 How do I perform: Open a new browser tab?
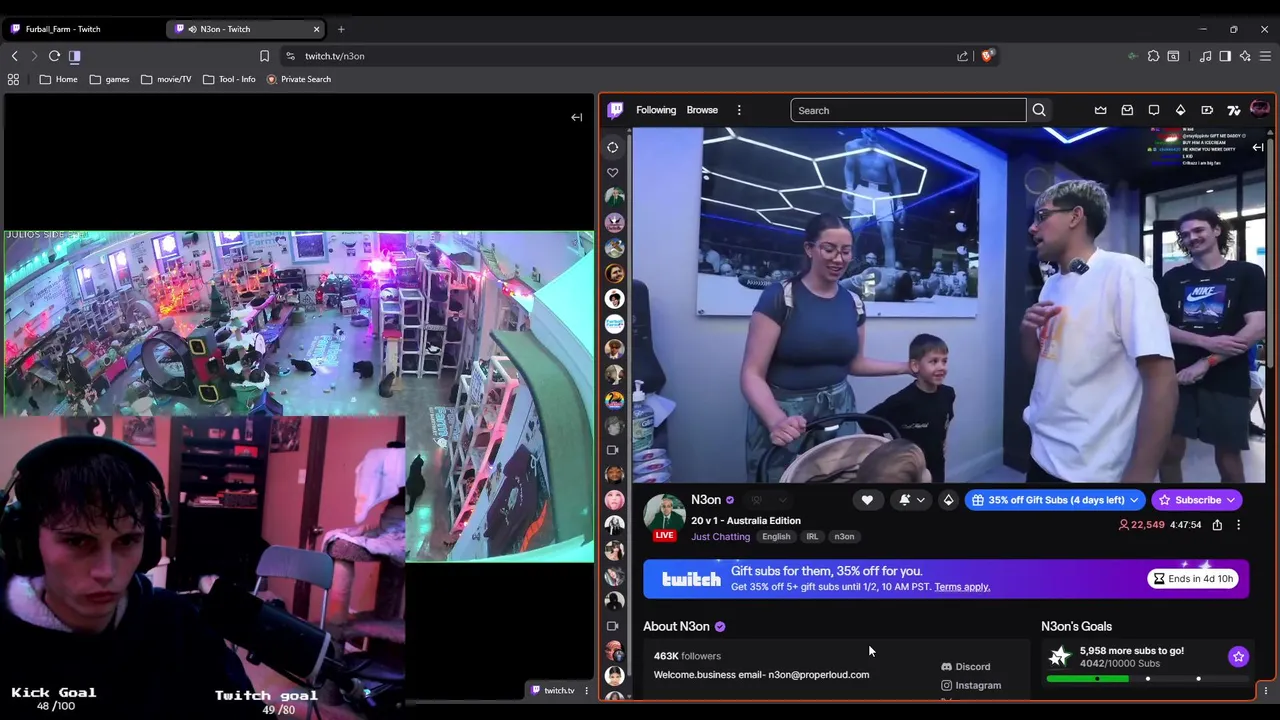click(341, 29)
